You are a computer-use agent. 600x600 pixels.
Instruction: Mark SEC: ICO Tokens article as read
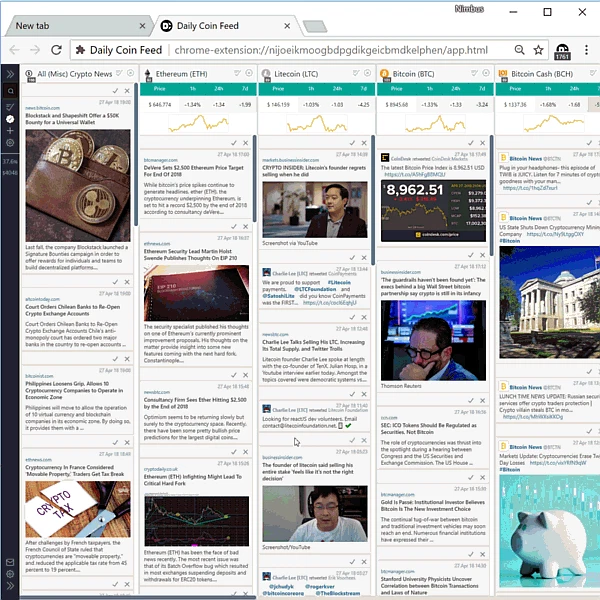471,401
